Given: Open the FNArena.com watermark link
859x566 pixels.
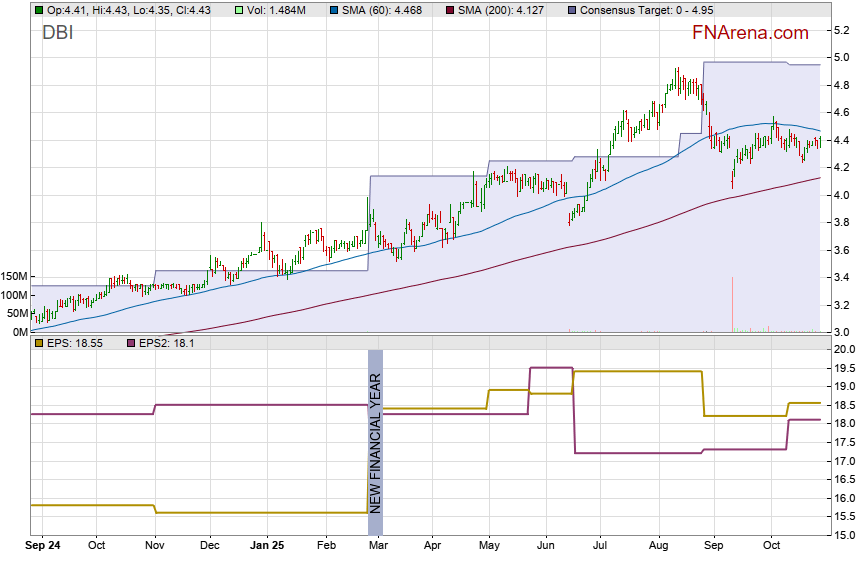Looking at the screenshot, I should coord(750,33).
